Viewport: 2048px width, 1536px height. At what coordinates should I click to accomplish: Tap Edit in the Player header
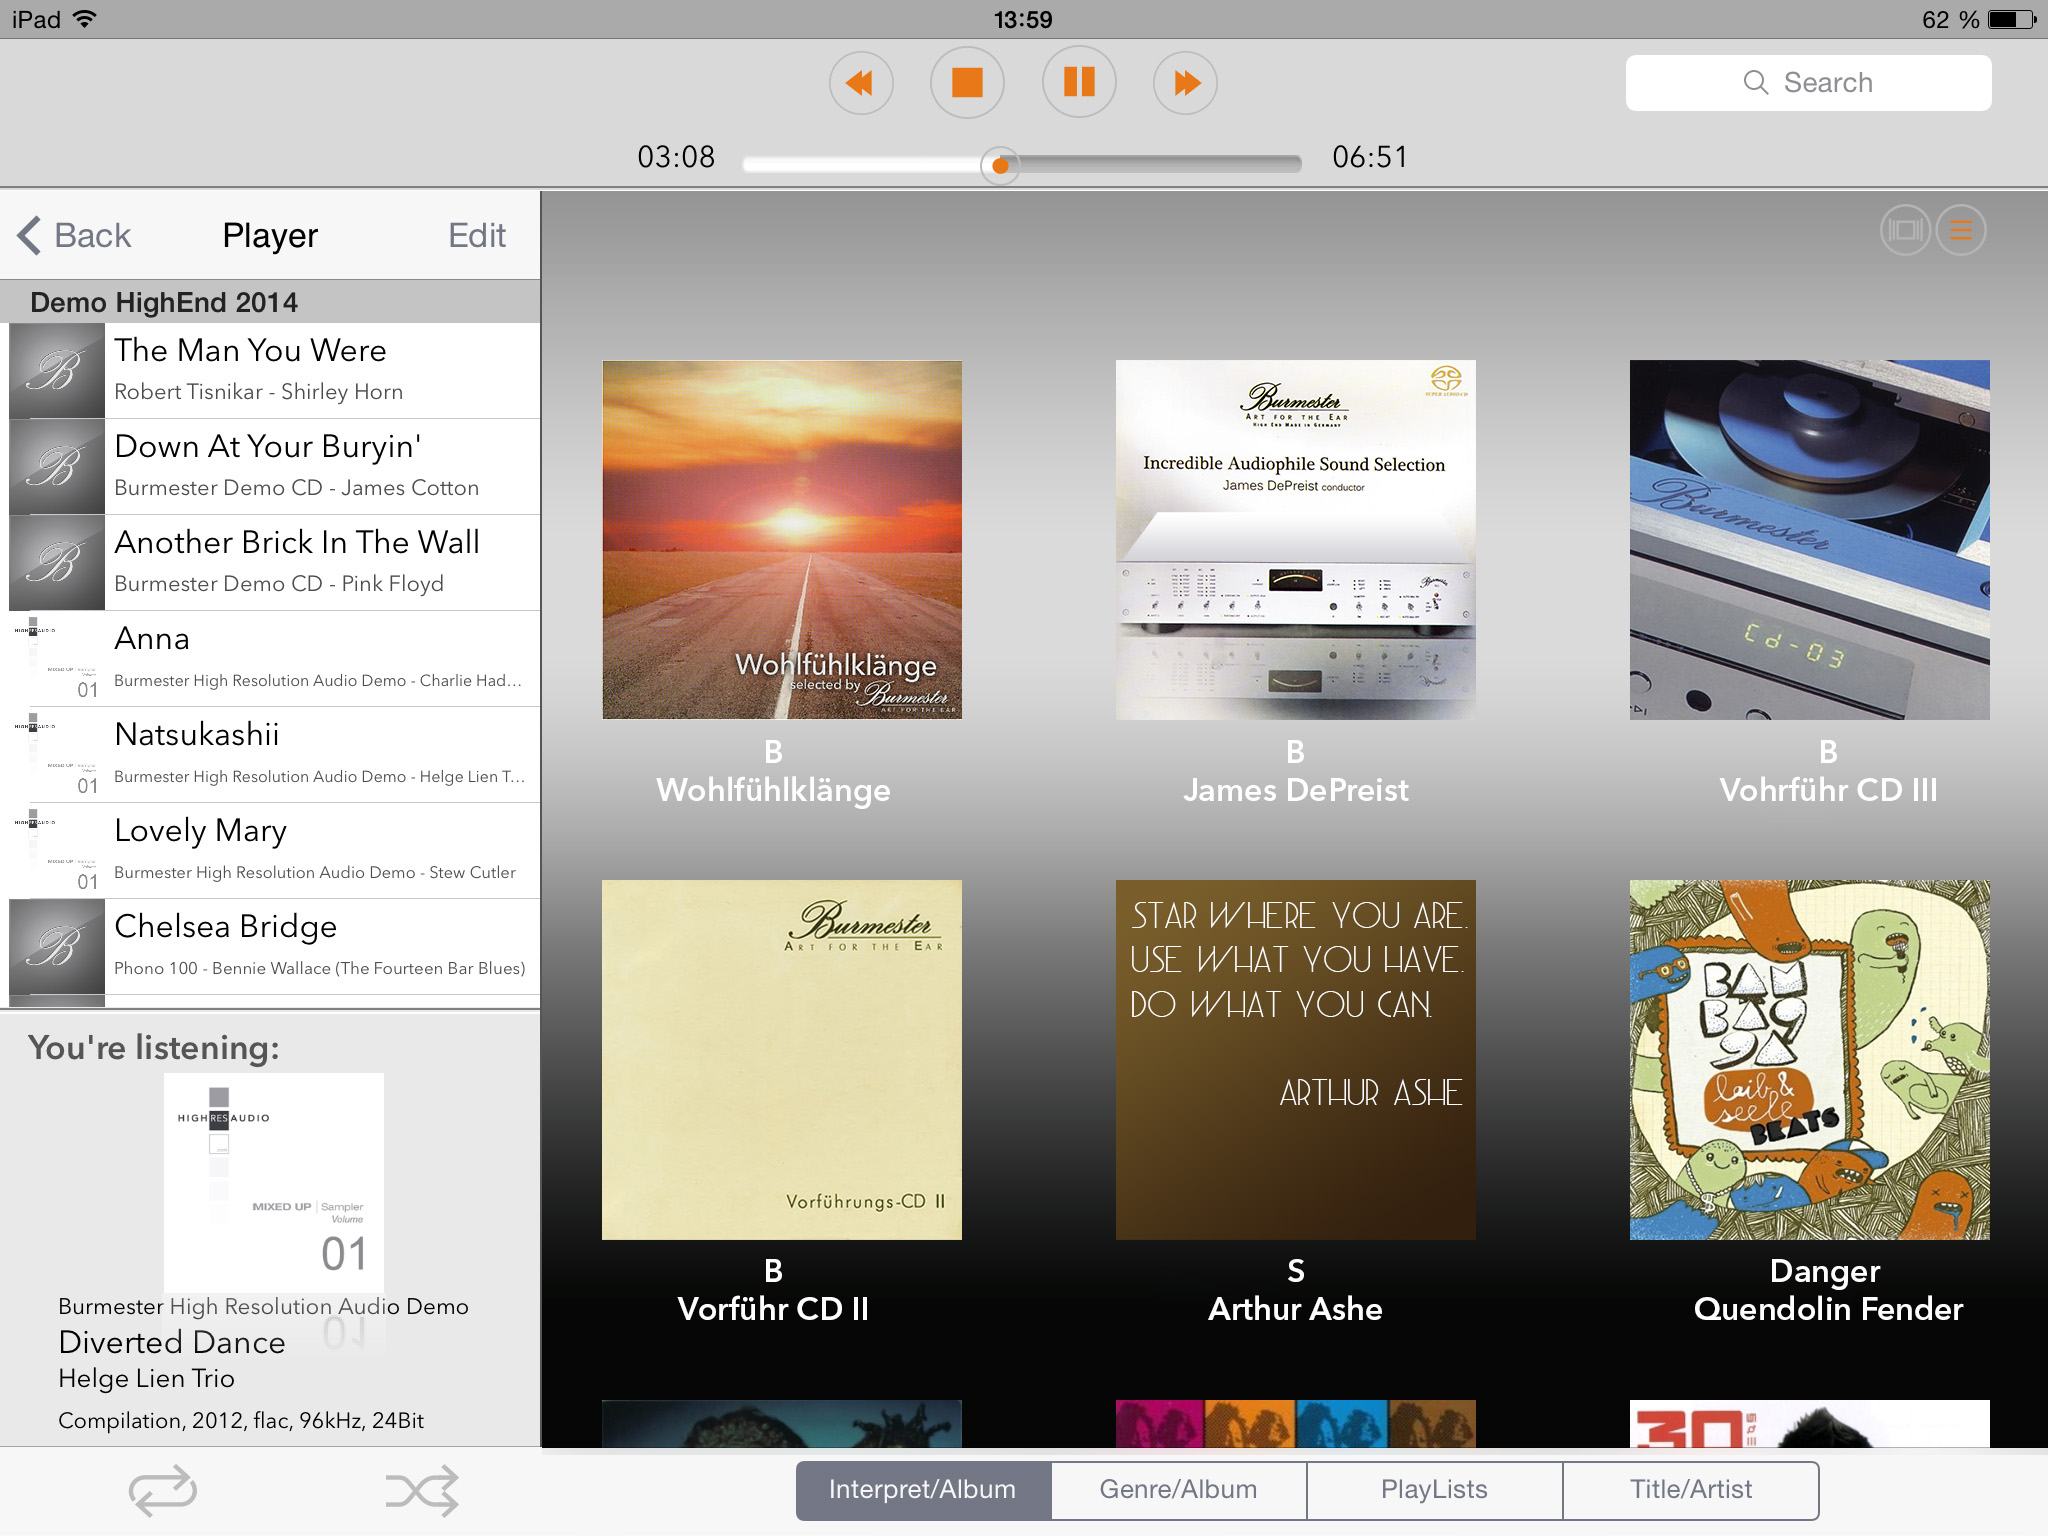477,235
